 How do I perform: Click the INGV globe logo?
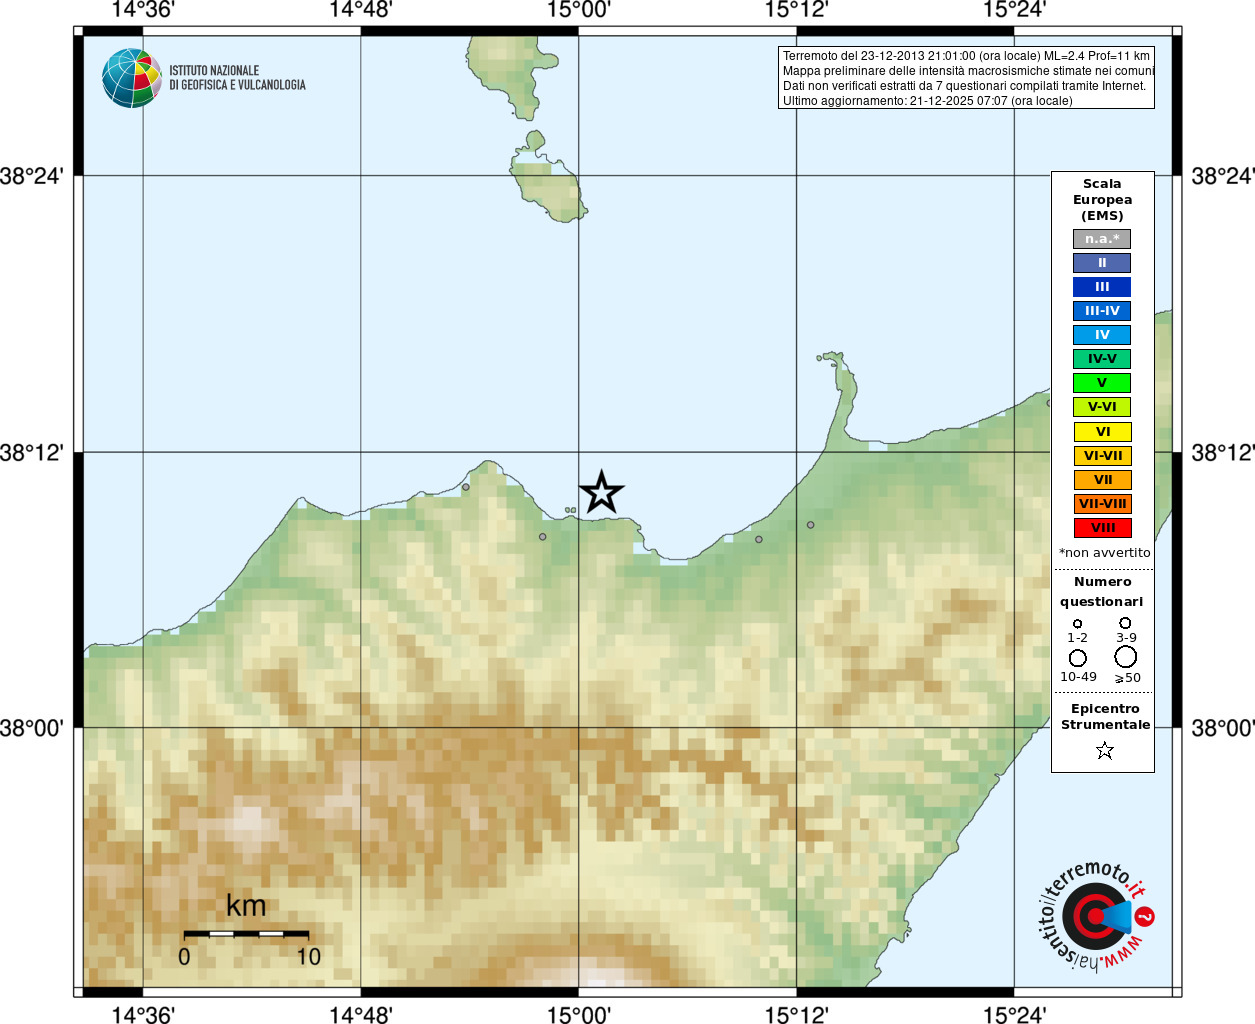132,78
